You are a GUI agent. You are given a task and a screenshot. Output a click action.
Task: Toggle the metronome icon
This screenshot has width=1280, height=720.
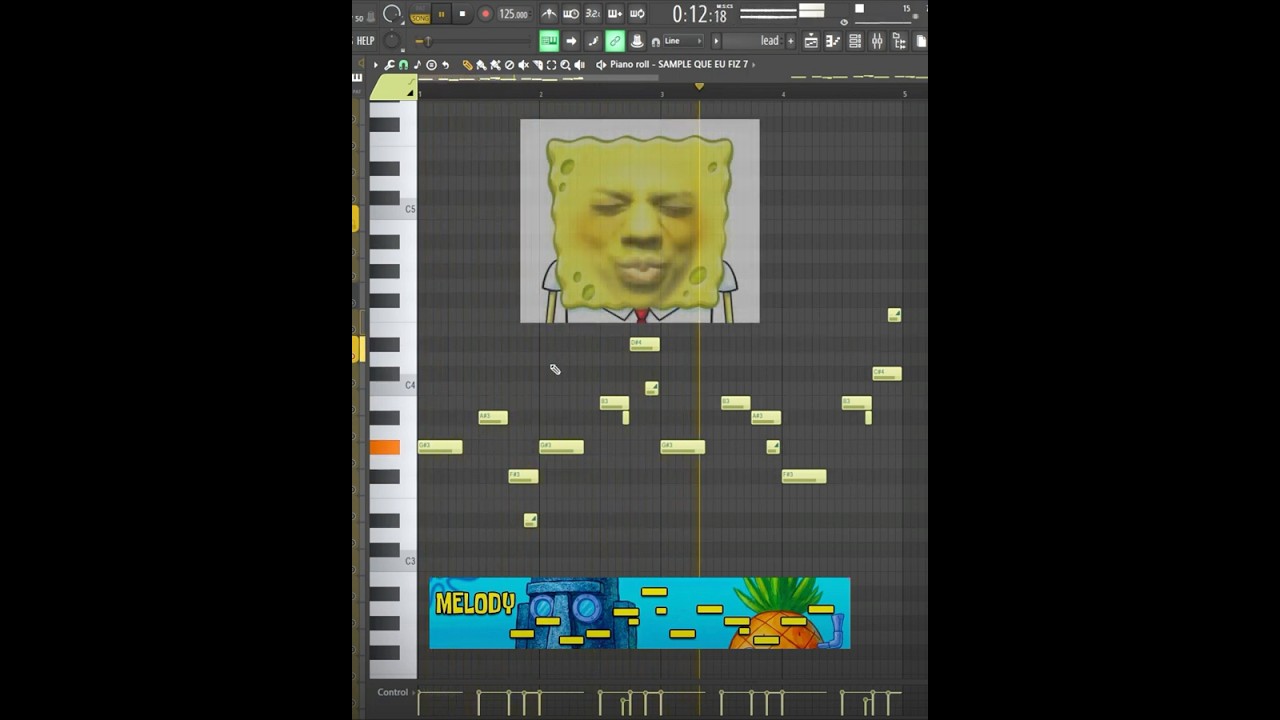549,14
